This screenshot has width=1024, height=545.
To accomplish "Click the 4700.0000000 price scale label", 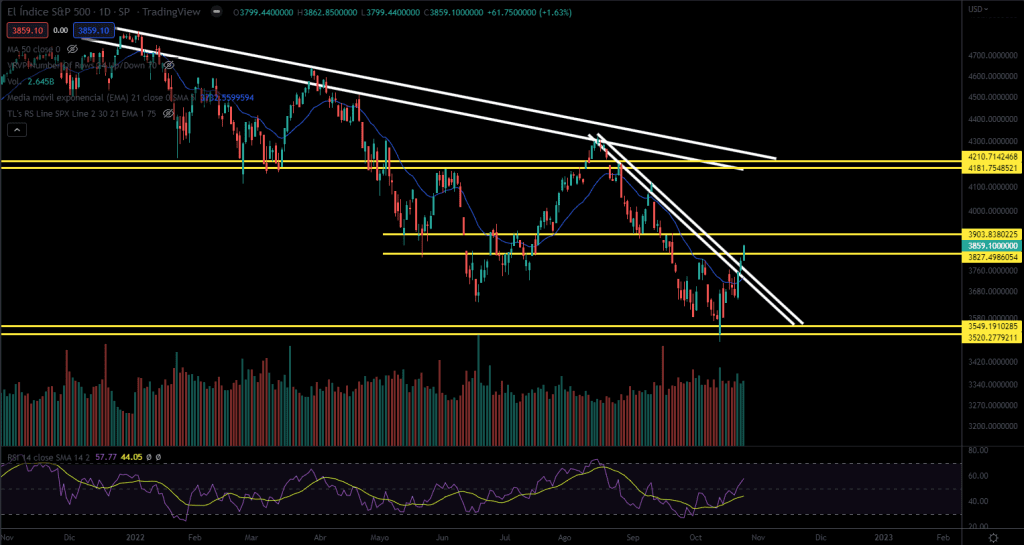I will [992, 56].
